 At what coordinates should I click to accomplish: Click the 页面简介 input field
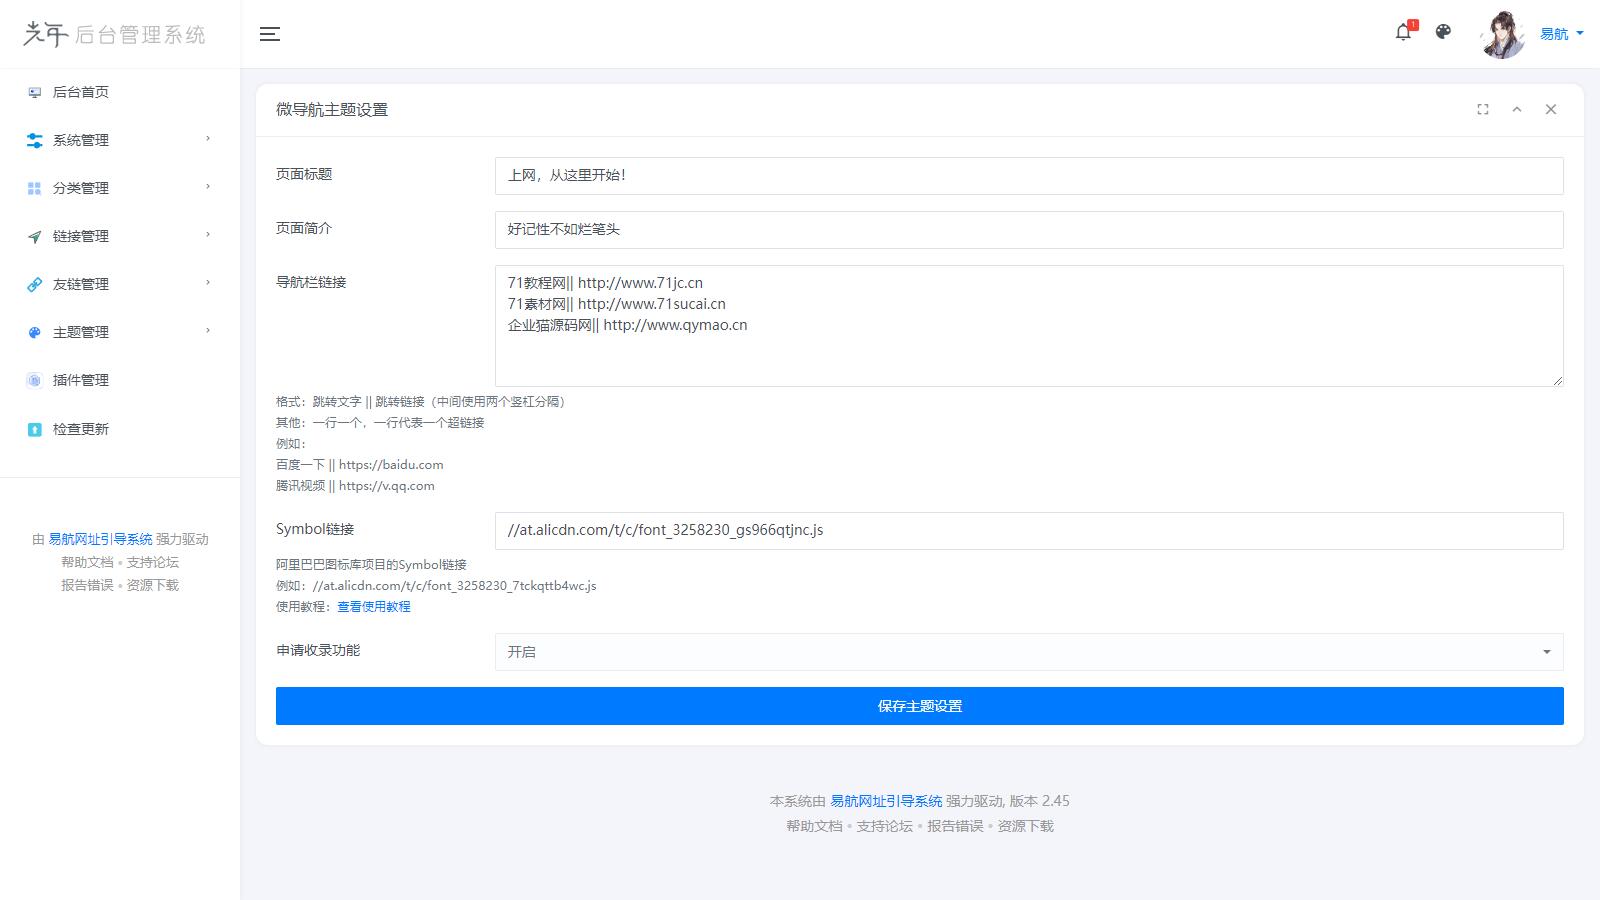pos(1029,229)
